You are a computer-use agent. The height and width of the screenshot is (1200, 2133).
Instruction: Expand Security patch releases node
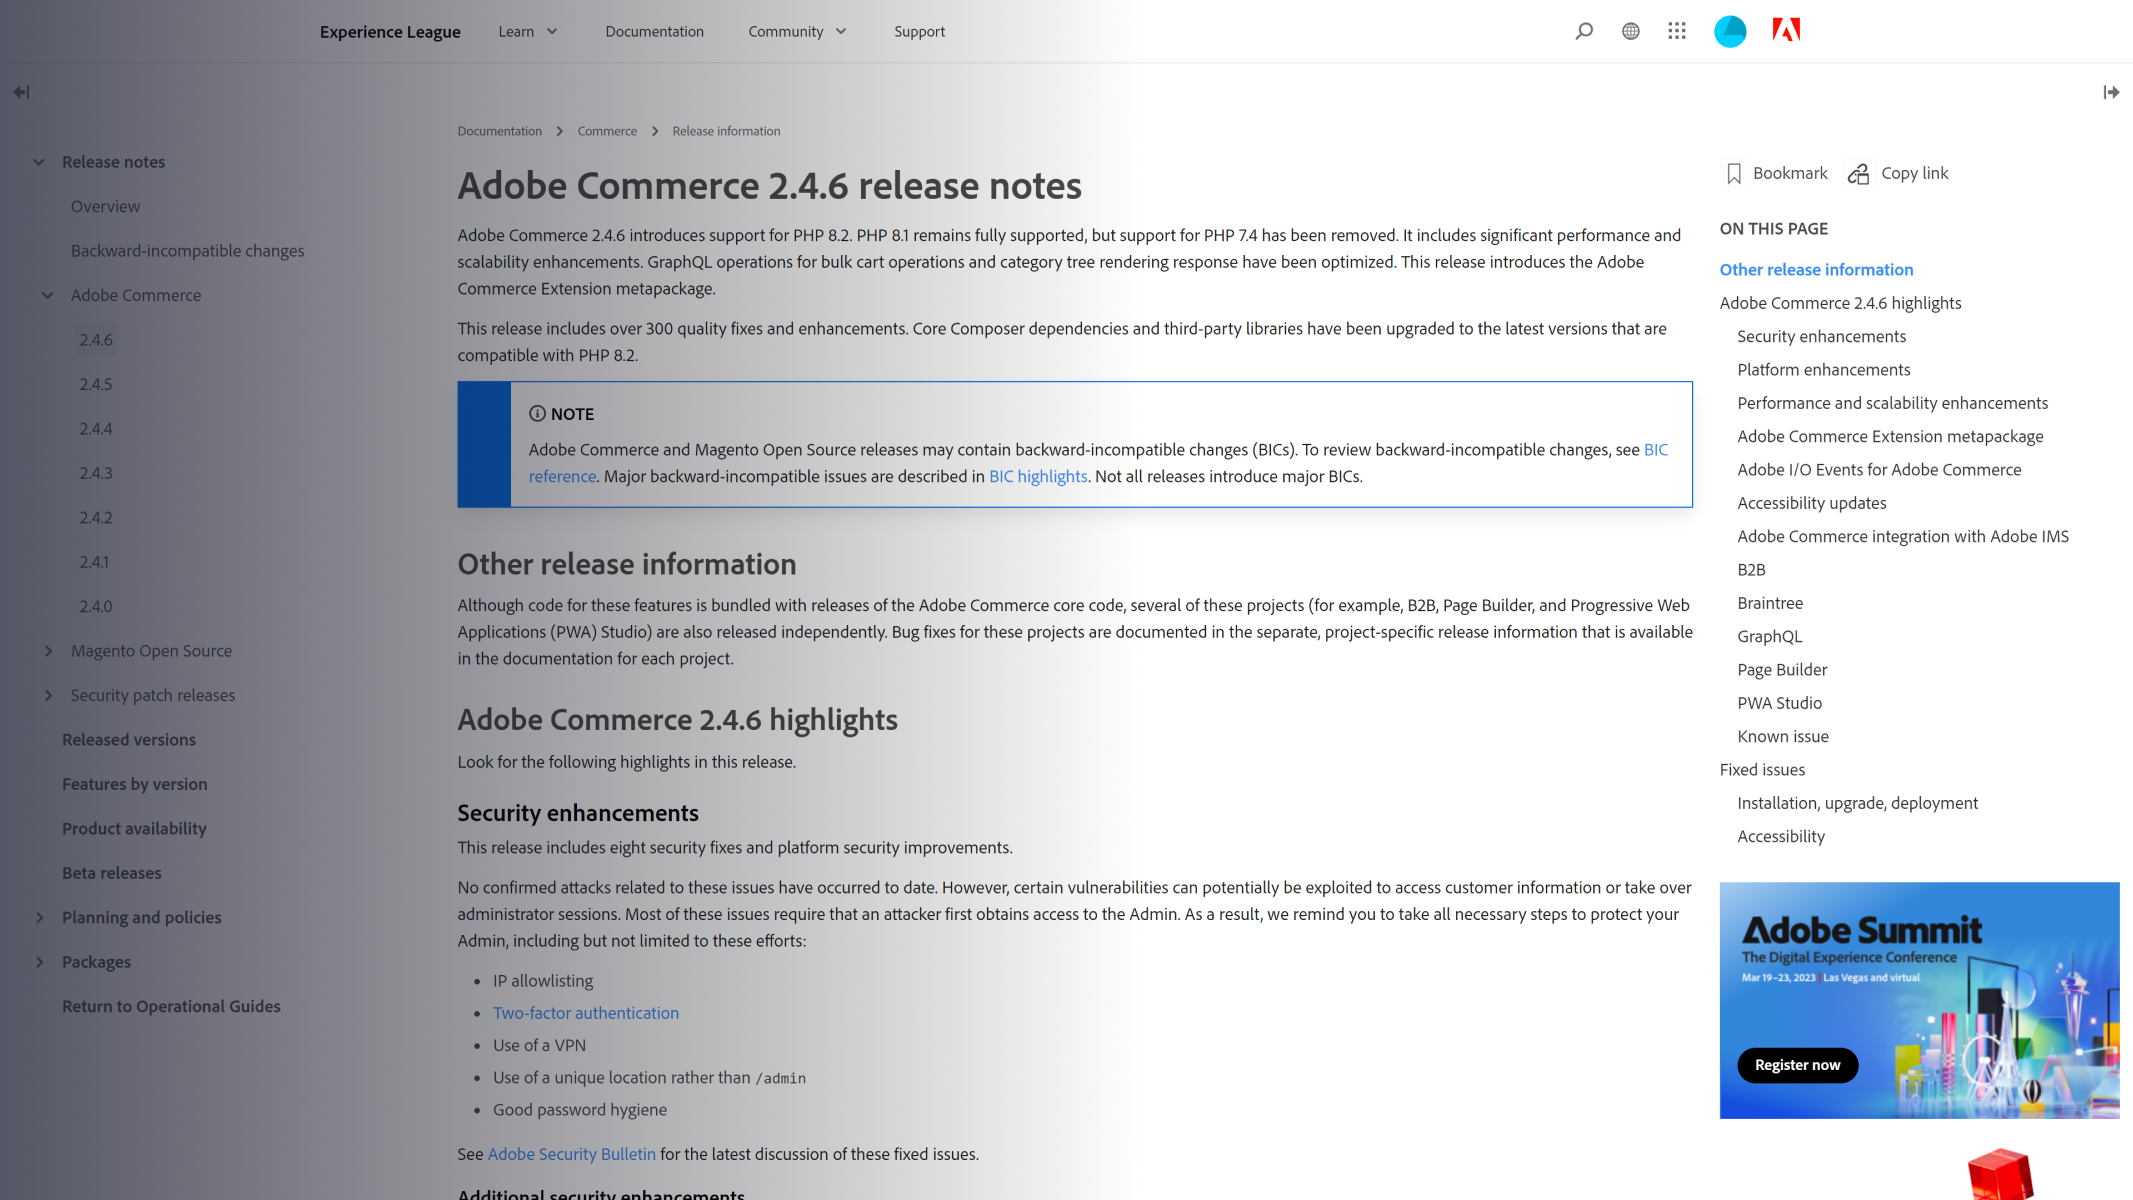coord(47,695)
